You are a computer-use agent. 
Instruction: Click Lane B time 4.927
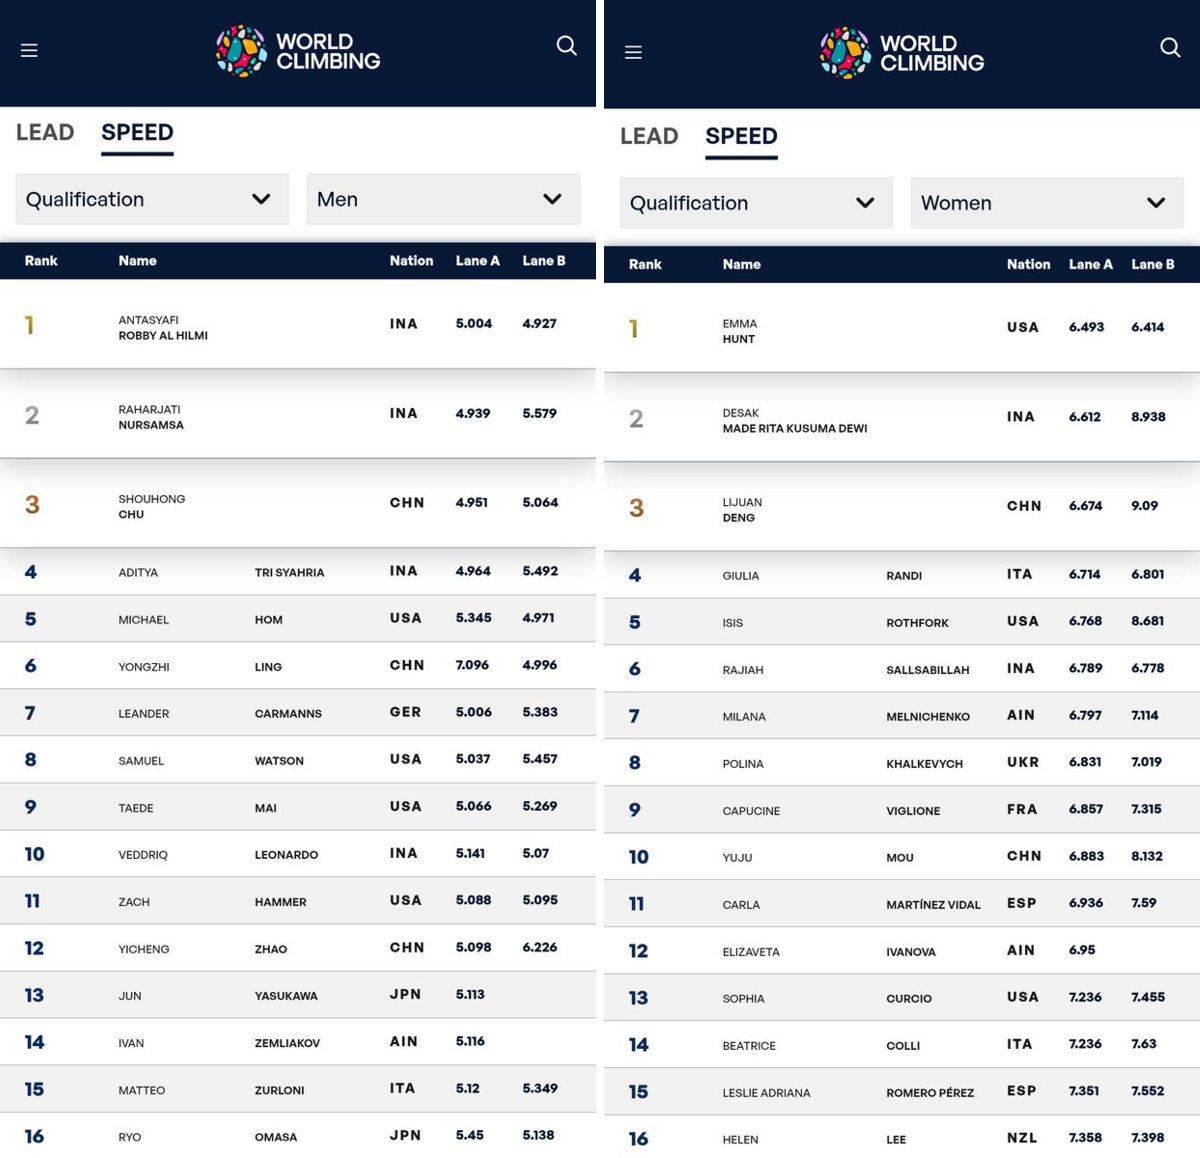[540, 324]
